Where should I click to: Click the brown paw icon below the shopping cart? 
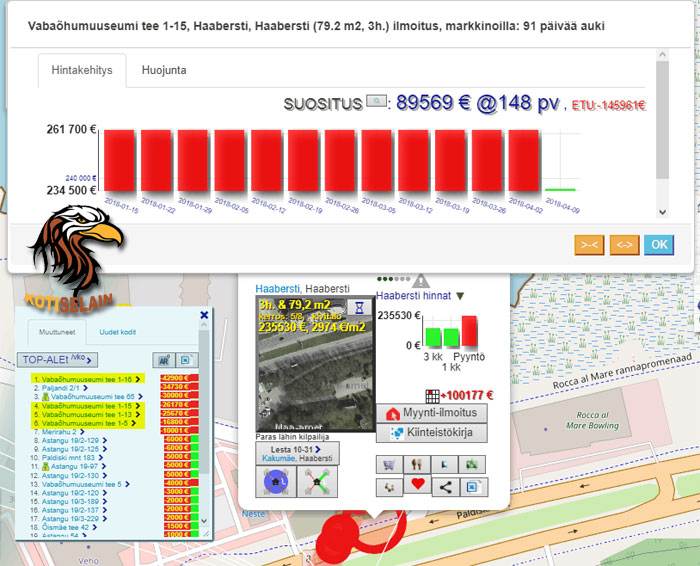[x=389, y=487]
